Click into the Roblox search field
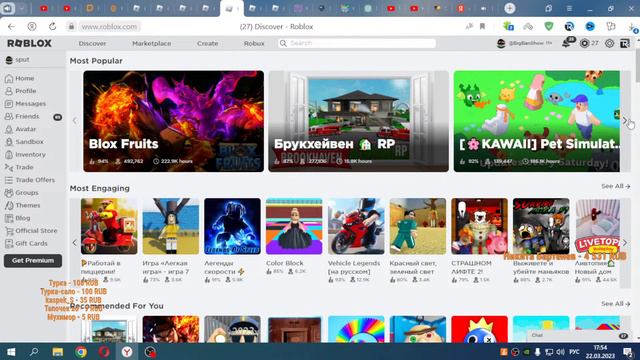Image resolution: width=640 pixels, height=360 pixels. click(357, 43)
